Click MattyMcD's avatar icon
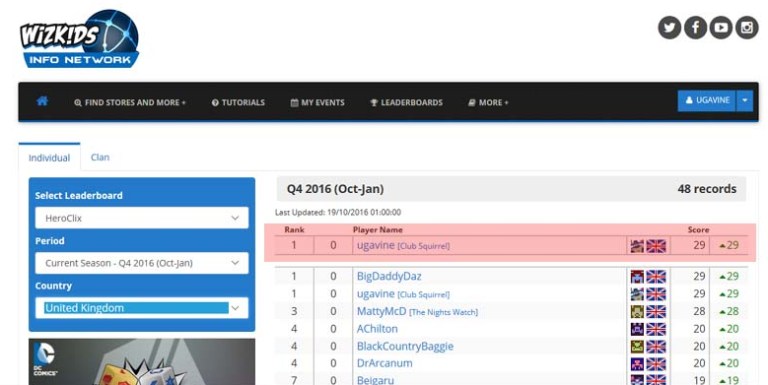 pyautogui.click(x=637, y=311)
